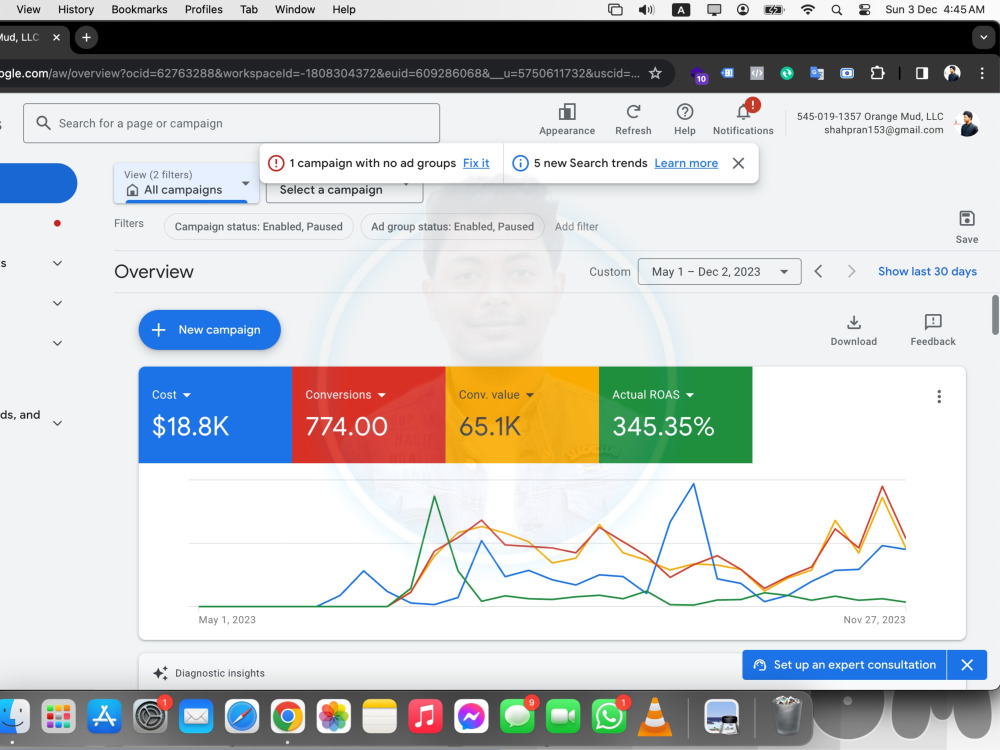Screen dimensions: 1000x750
Task: Open the Chrome extensions puzzle icon
Action: [x=878, y=73]
